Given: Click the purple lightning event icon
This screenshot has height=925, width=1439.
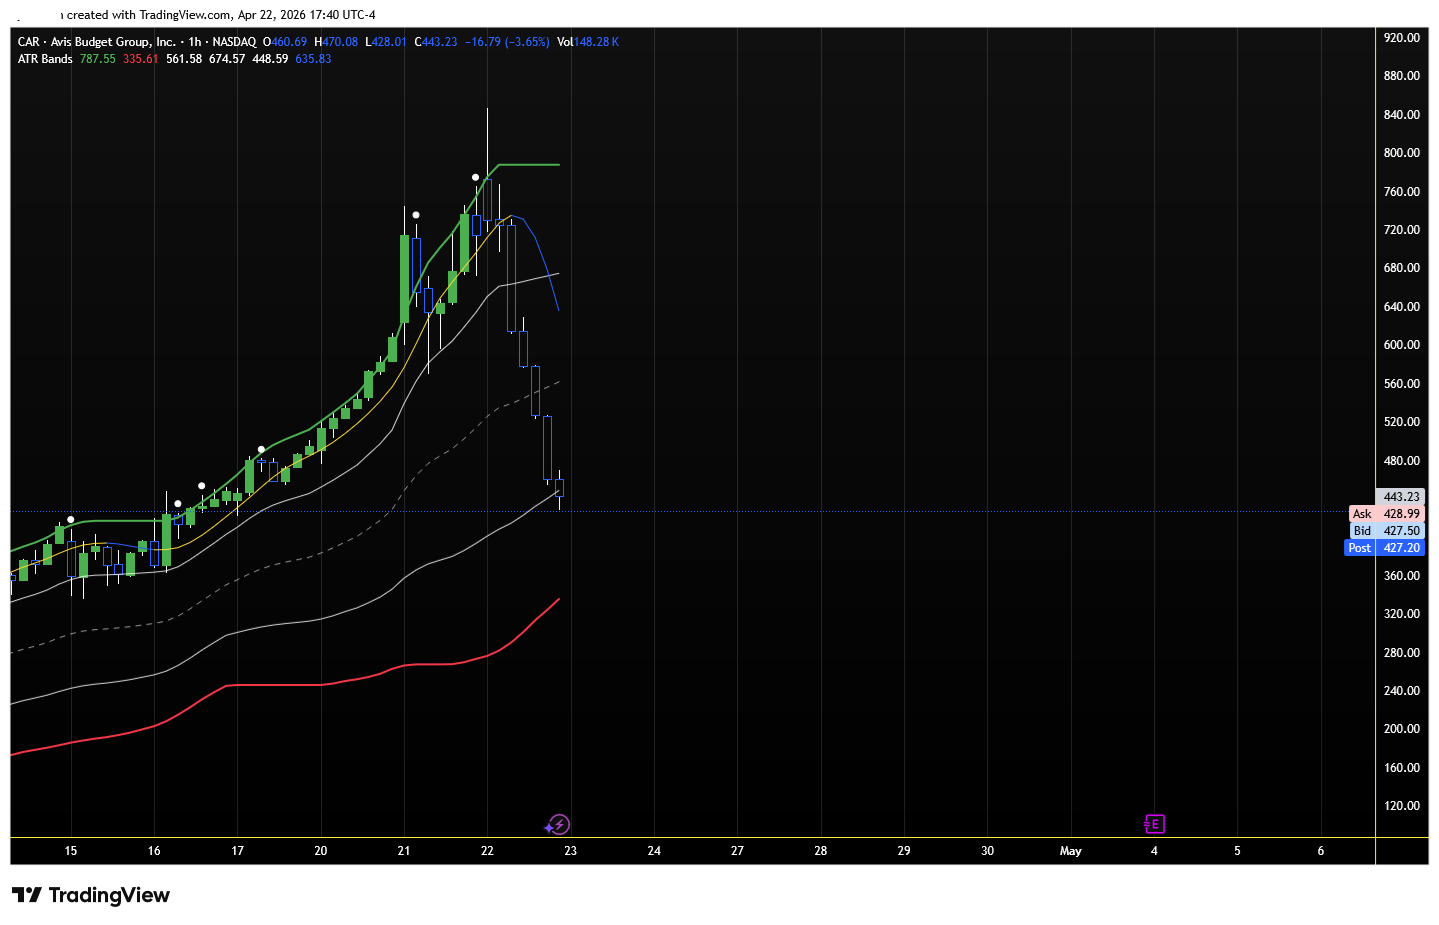Looking at the screenshot, I should point(558,825).
